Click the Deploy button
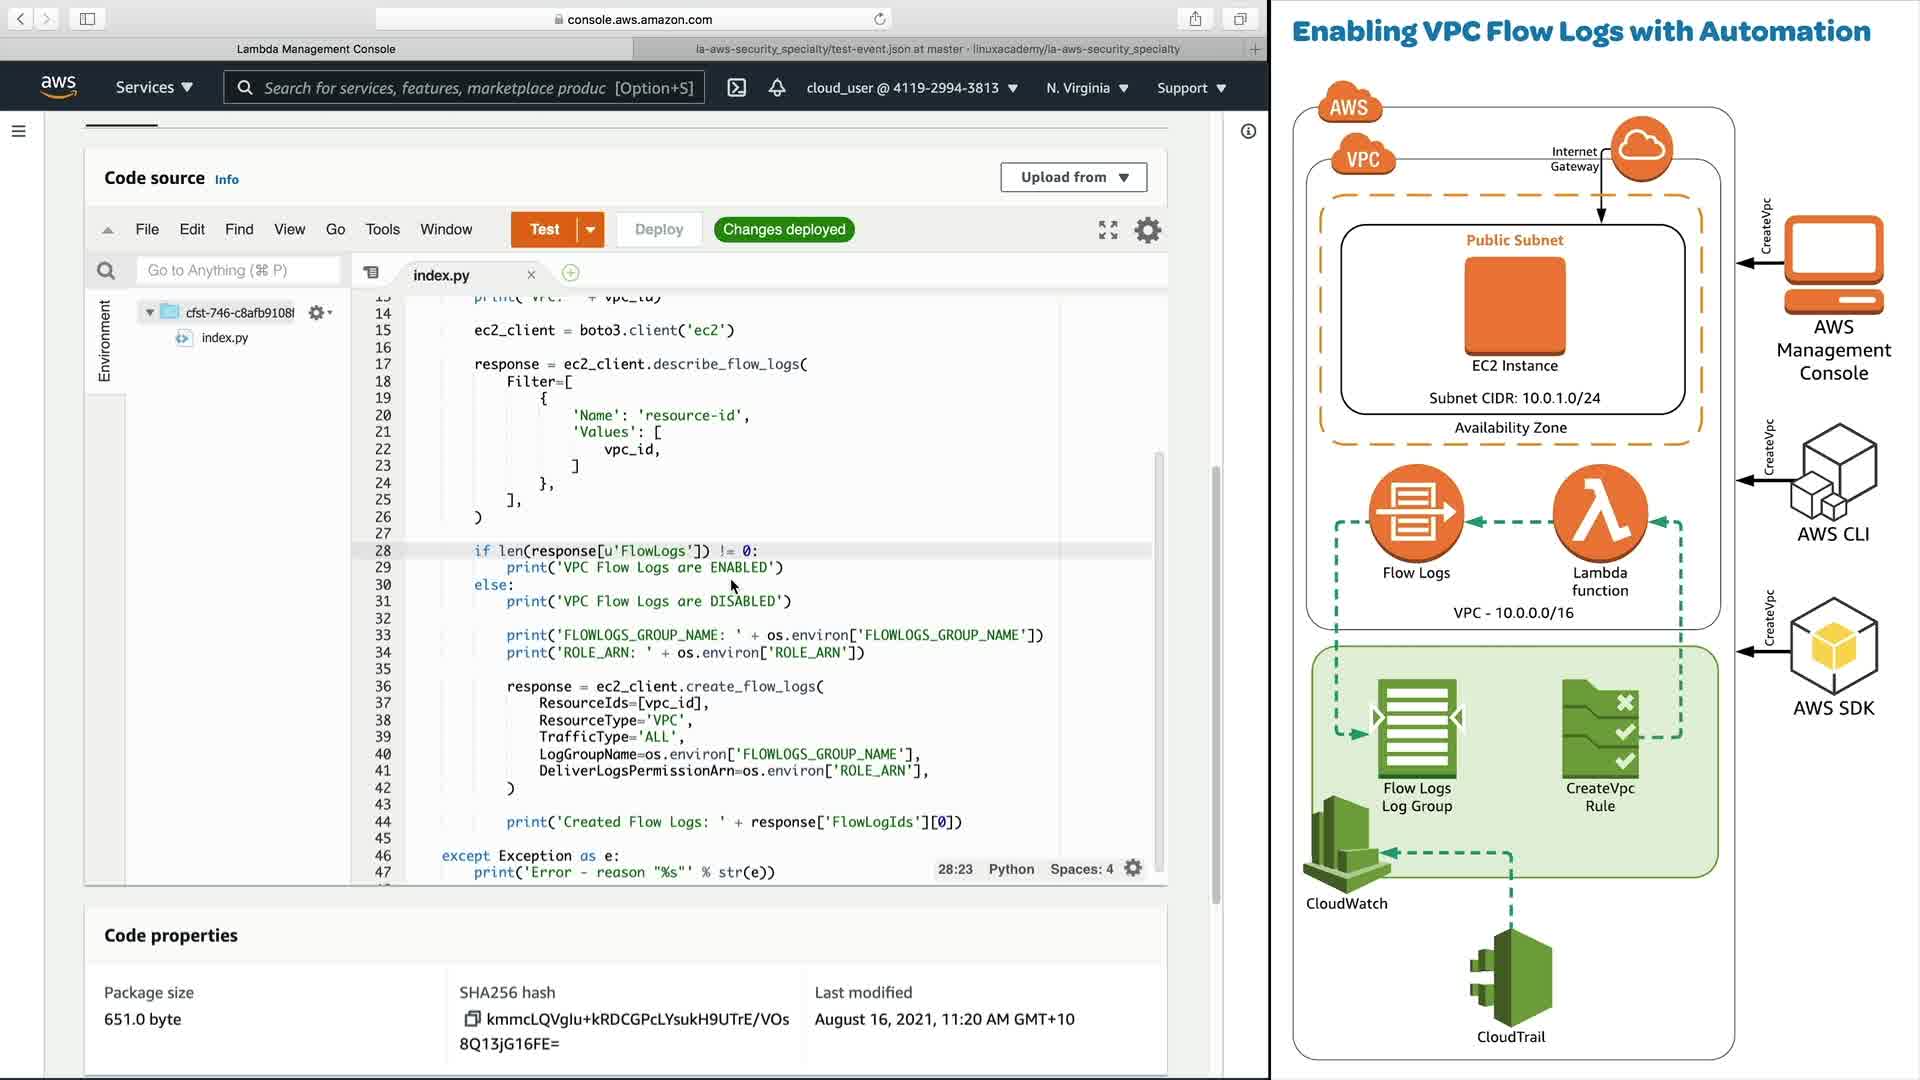Screen dimensions: 1920x1080 click(x=658, y=230)
